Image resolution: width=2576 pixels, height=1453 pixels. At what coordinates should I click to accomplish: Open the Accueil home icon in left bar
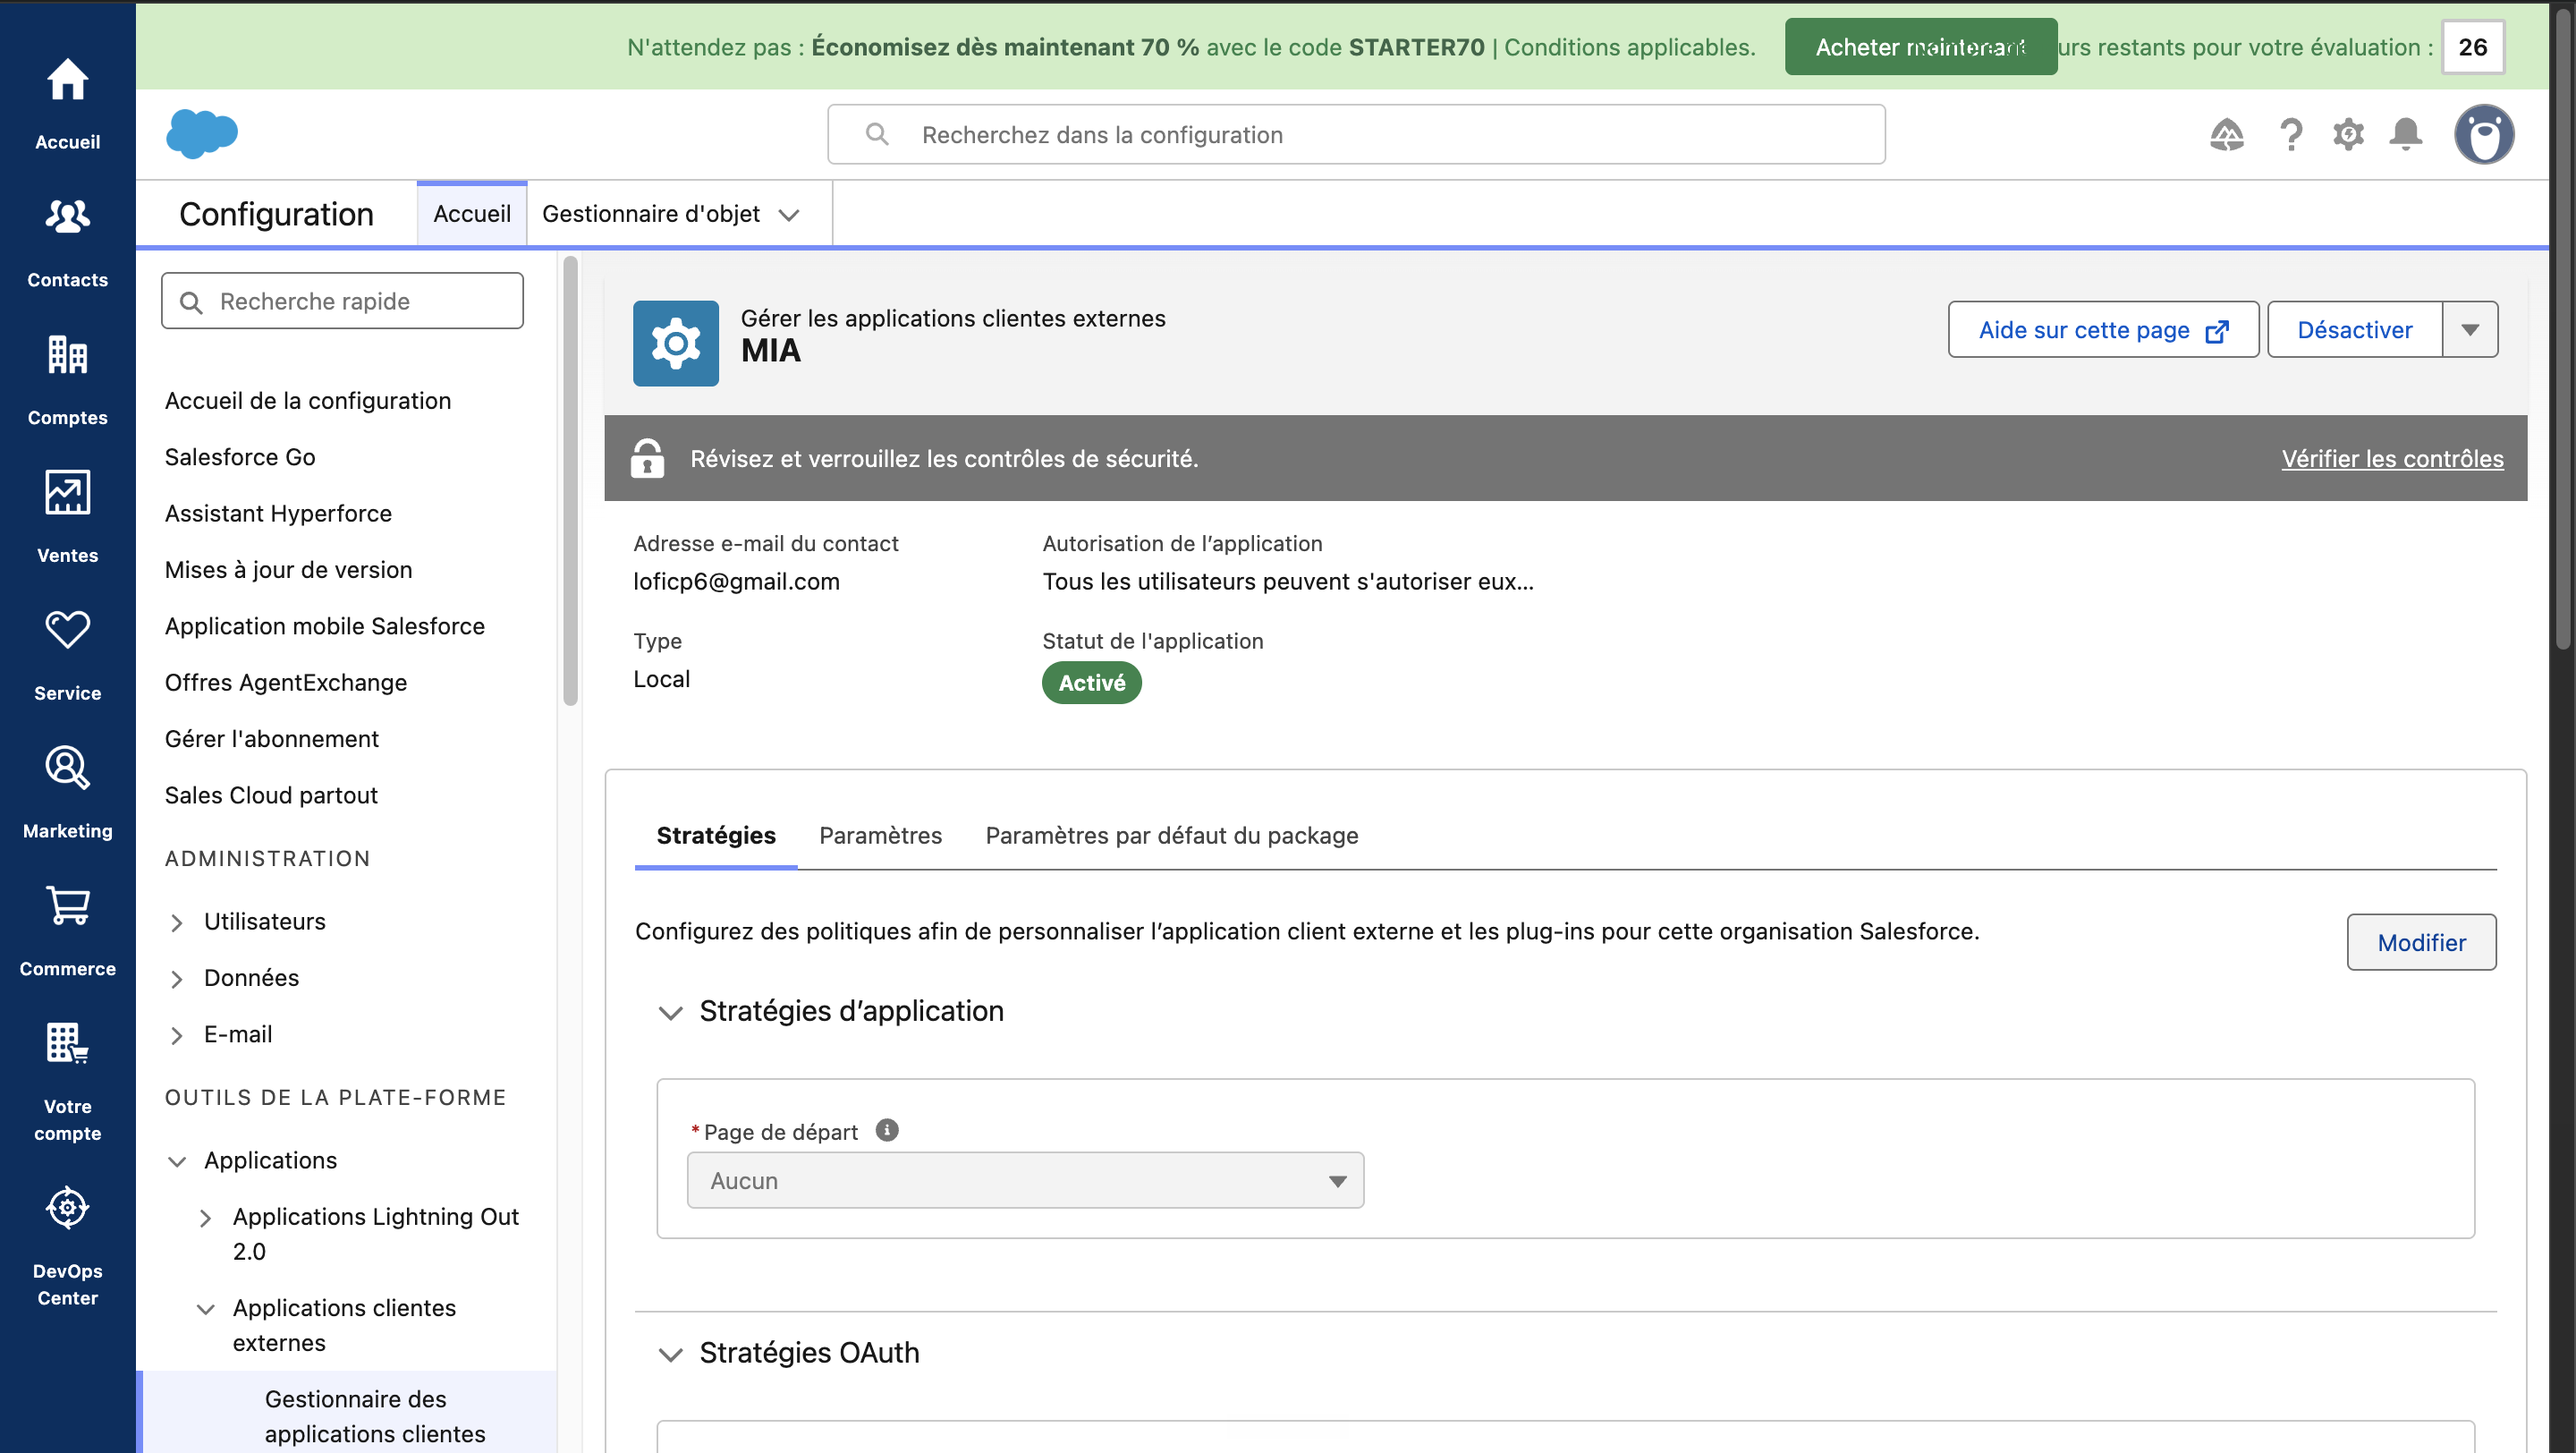67,80
